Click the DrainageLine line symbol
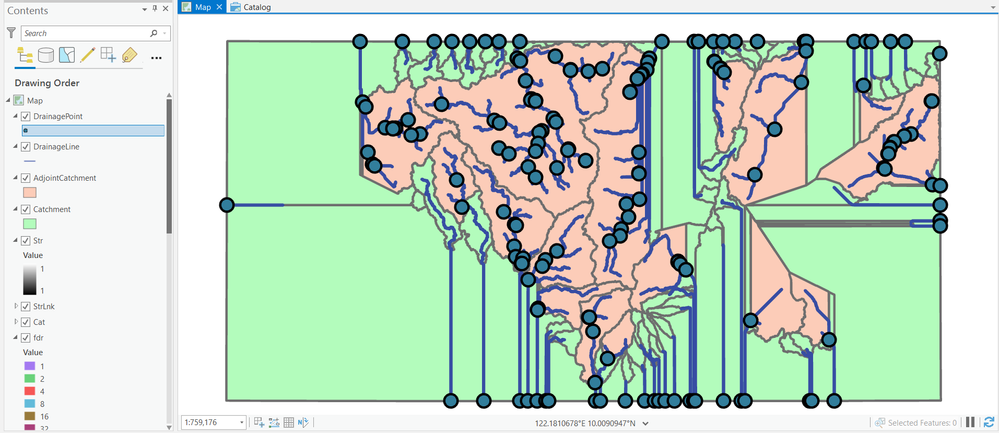999x433 pixels. pos(29,162)
